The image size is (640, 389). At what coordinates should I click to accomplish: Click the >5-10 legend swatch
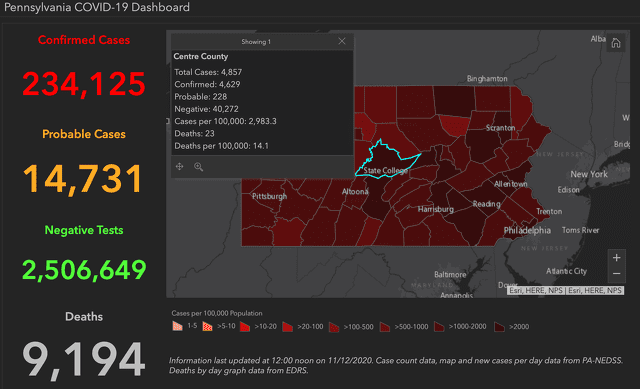click(208, 326)
